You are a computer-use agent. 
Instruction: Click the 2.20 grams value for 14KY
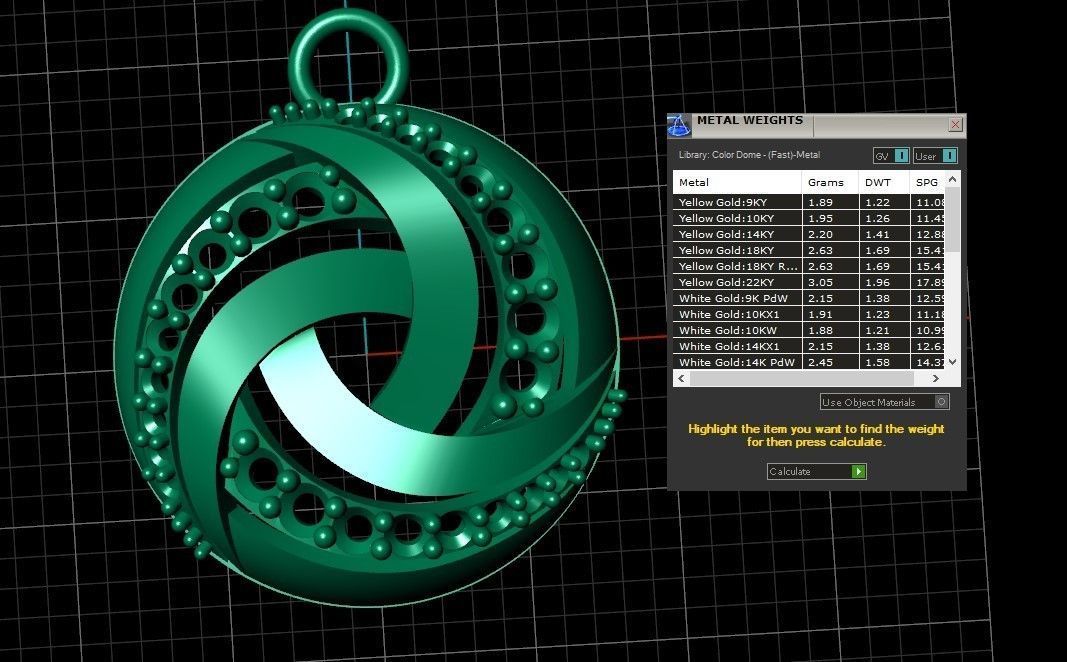click(x=820, y=234)
